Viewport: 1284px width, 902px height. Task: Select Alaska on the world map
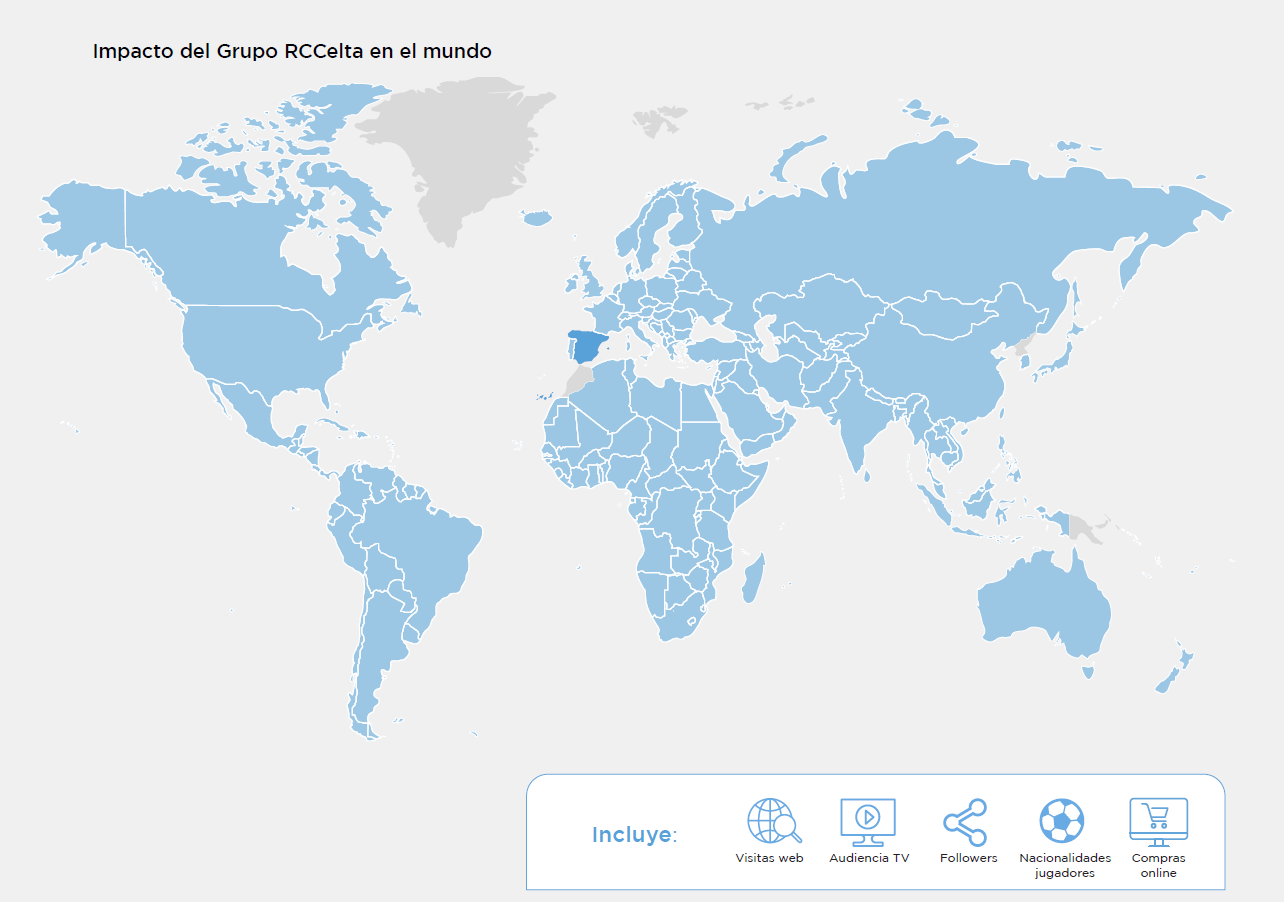(x=85, y=222)
